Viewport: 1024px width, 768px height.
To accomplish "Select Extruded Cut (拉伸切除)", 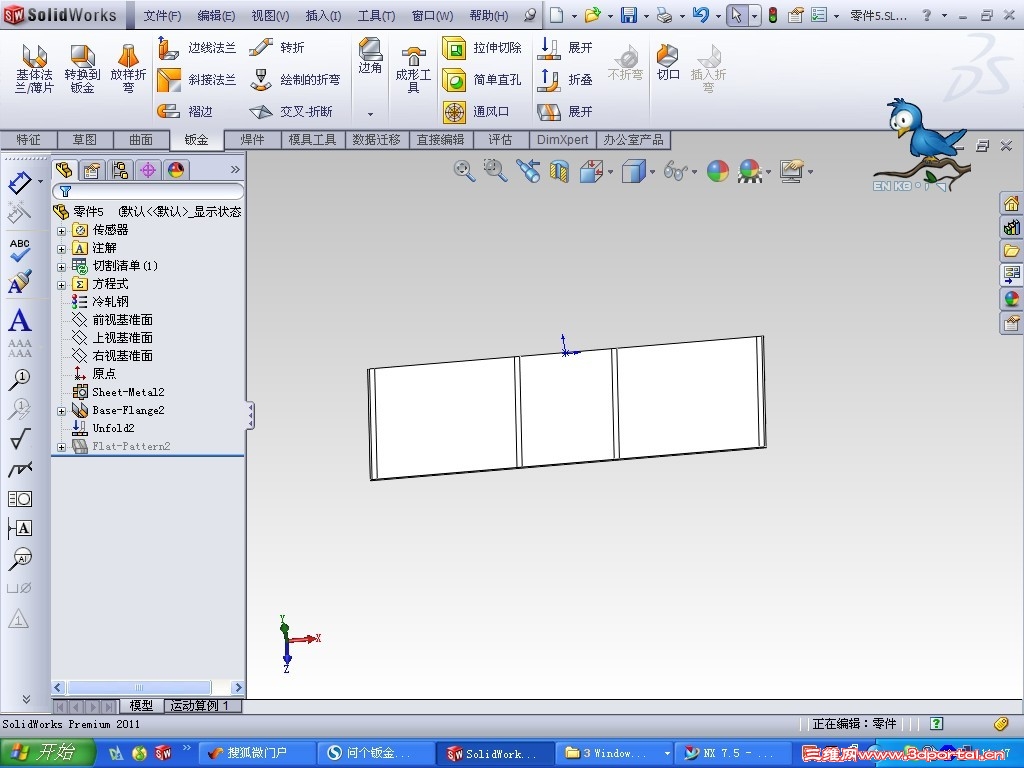I will (x=482, y=48).
